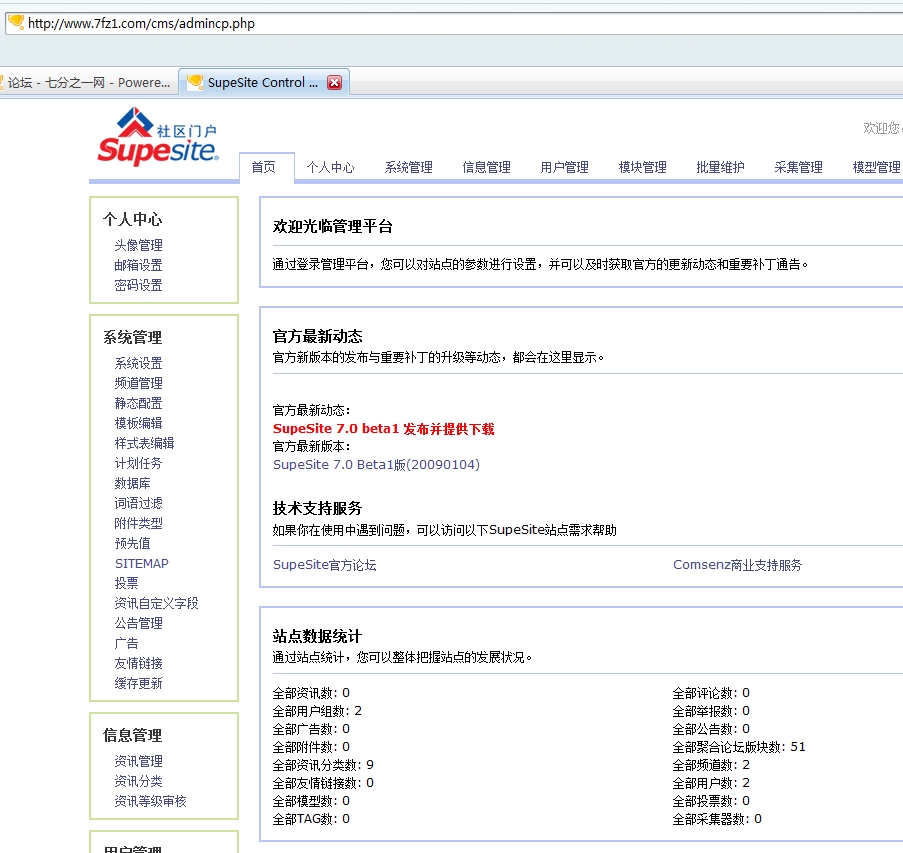Open 频道管理 in the sidebar
903x853 pixels.
(138, 383)
